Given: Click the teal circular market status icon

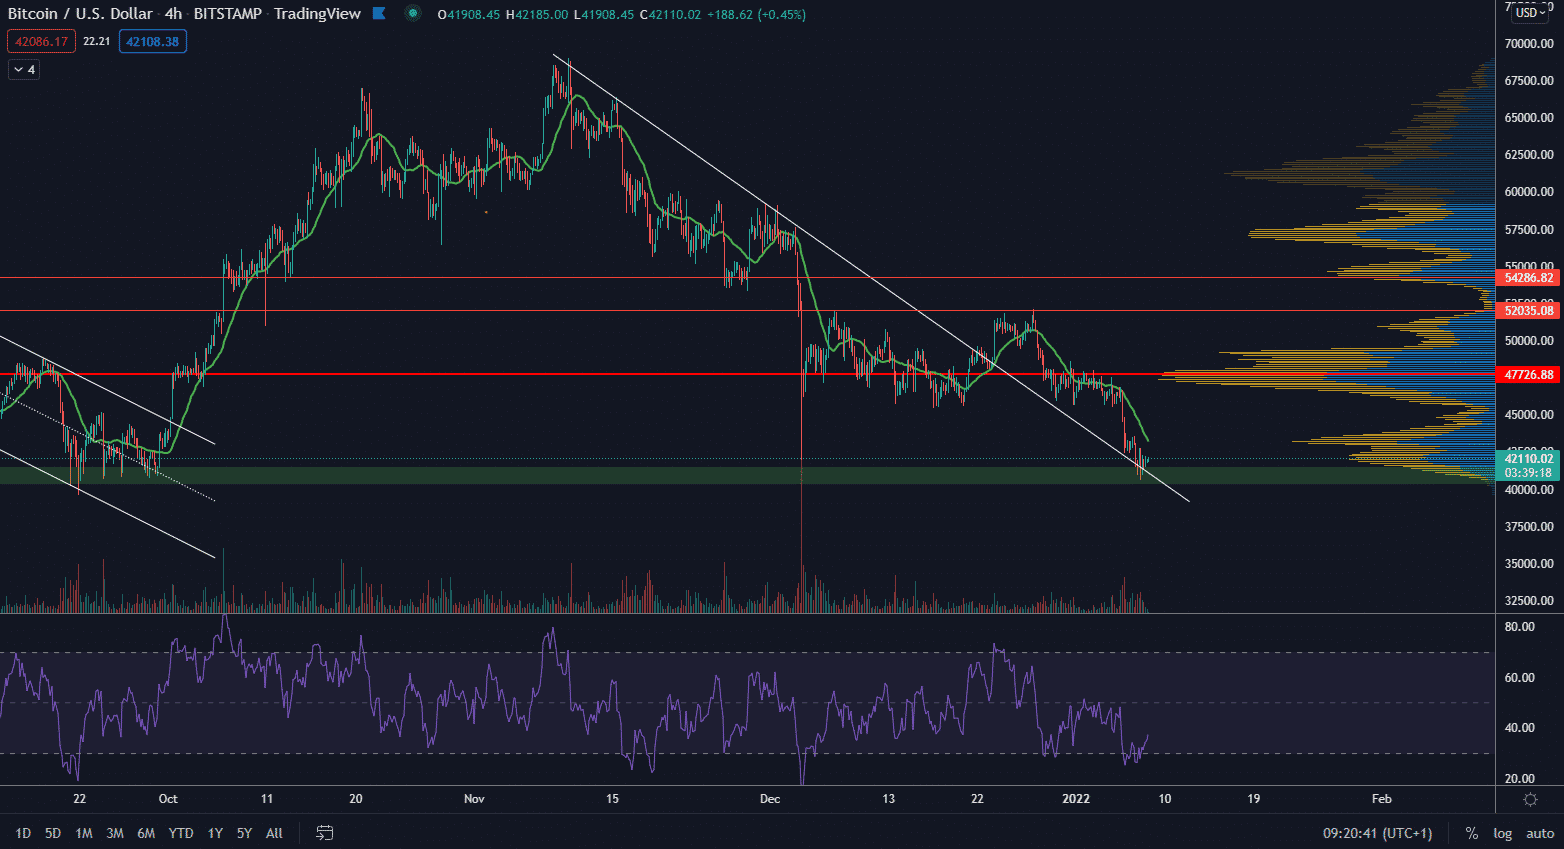Looking at the screenshot, I should 413,14.
